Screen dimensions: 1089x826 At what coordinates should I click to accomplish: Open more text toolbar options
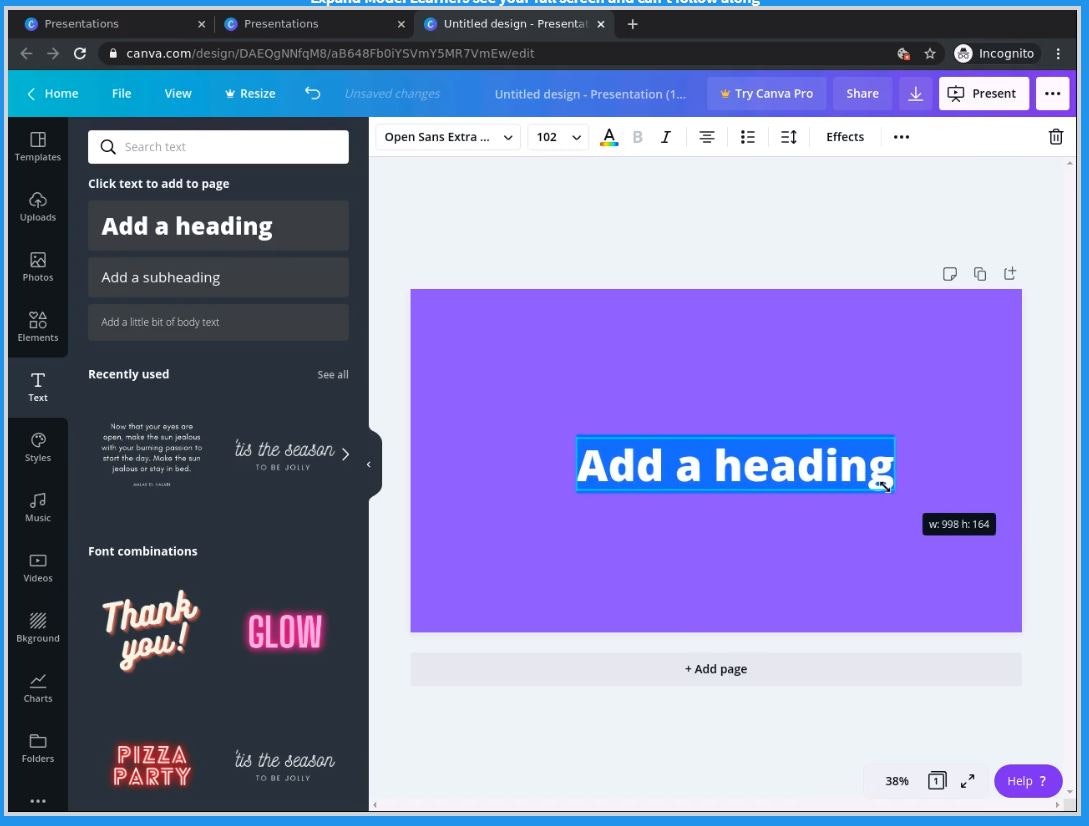[901, 137]
